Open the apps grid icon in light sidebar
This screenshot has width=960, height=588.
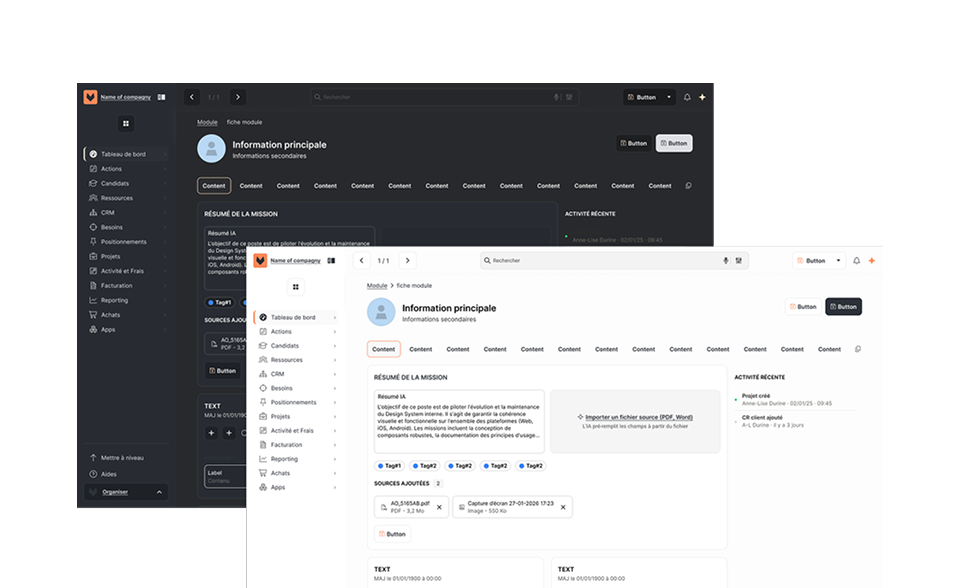(296, 287)
